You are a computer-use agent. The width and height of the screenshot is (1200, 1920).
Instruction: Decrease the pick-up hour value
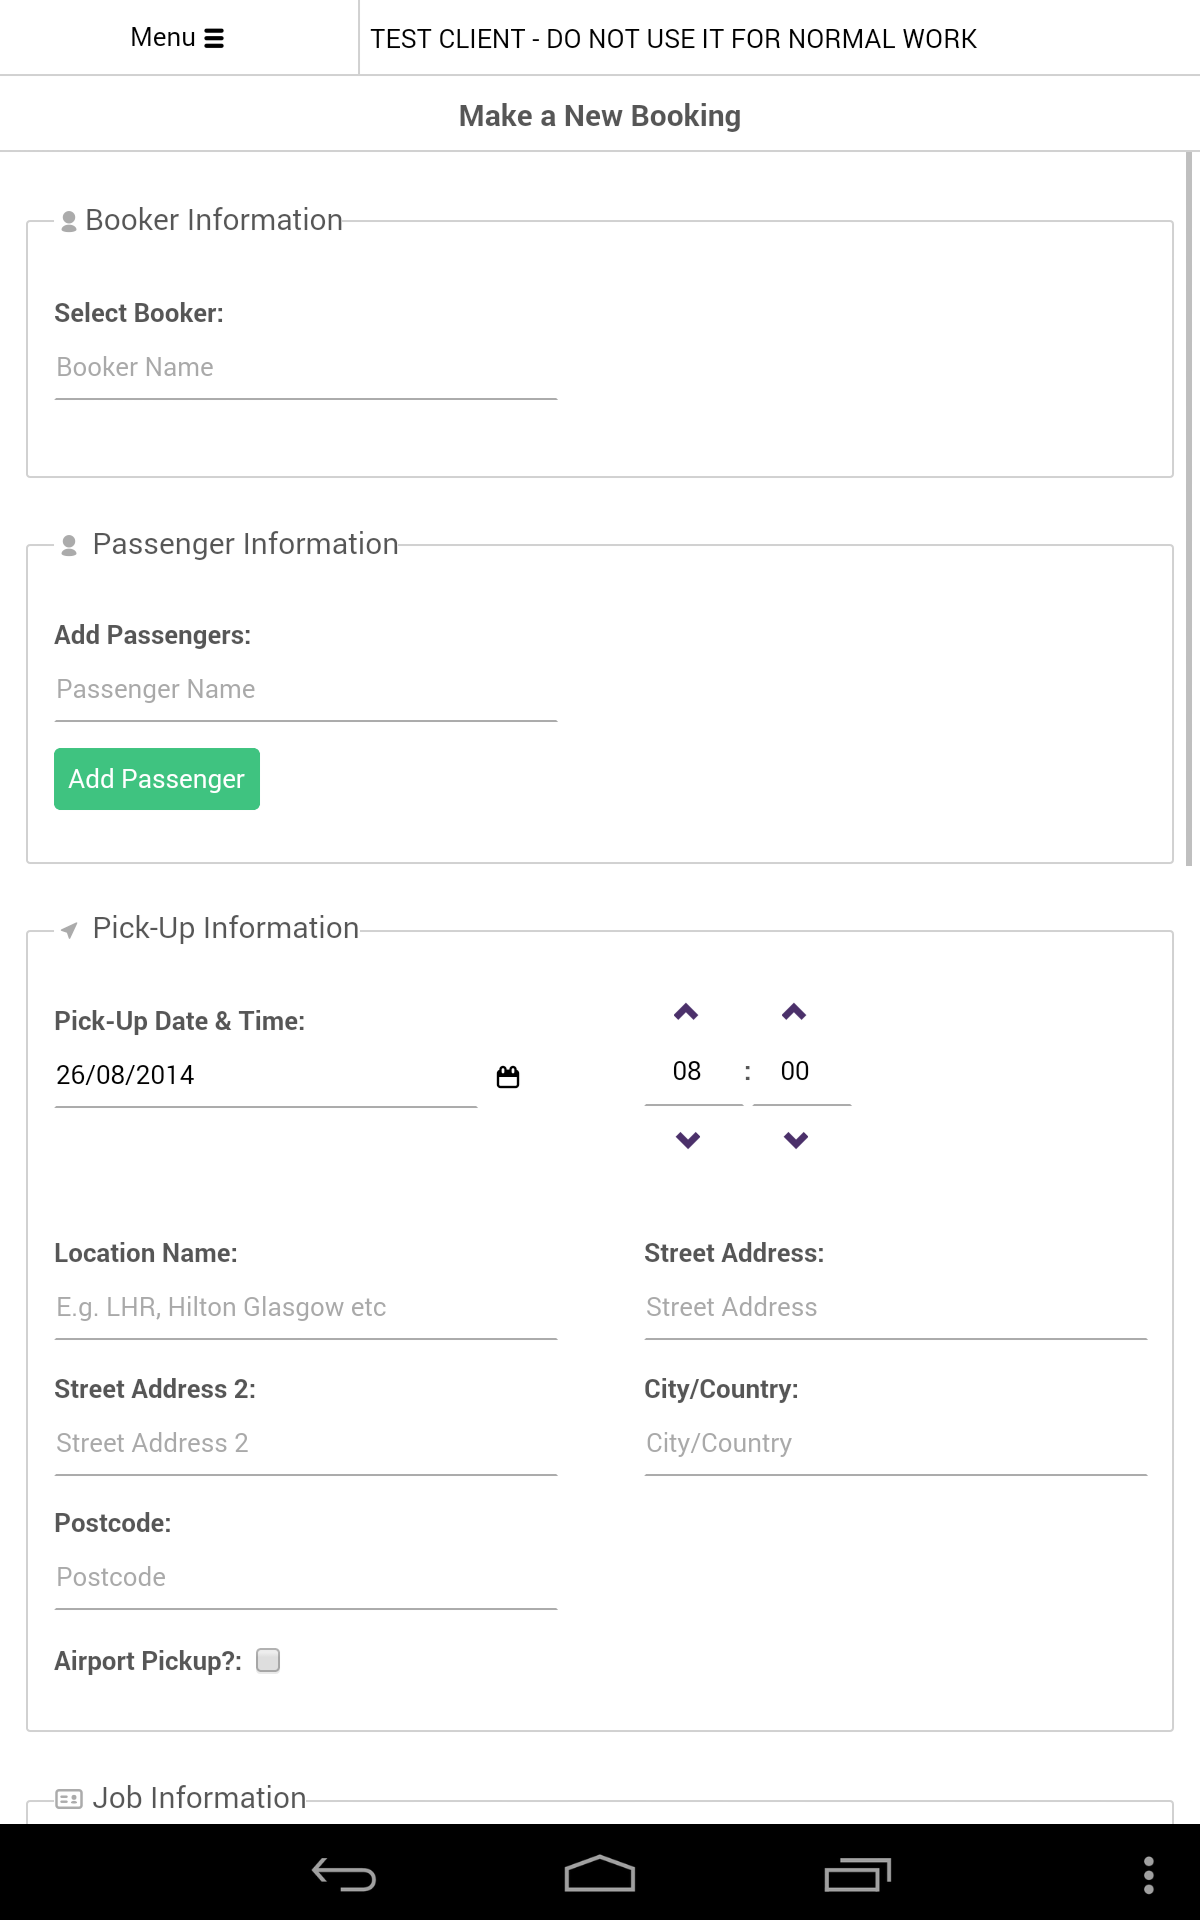[x=687, y=1140]
